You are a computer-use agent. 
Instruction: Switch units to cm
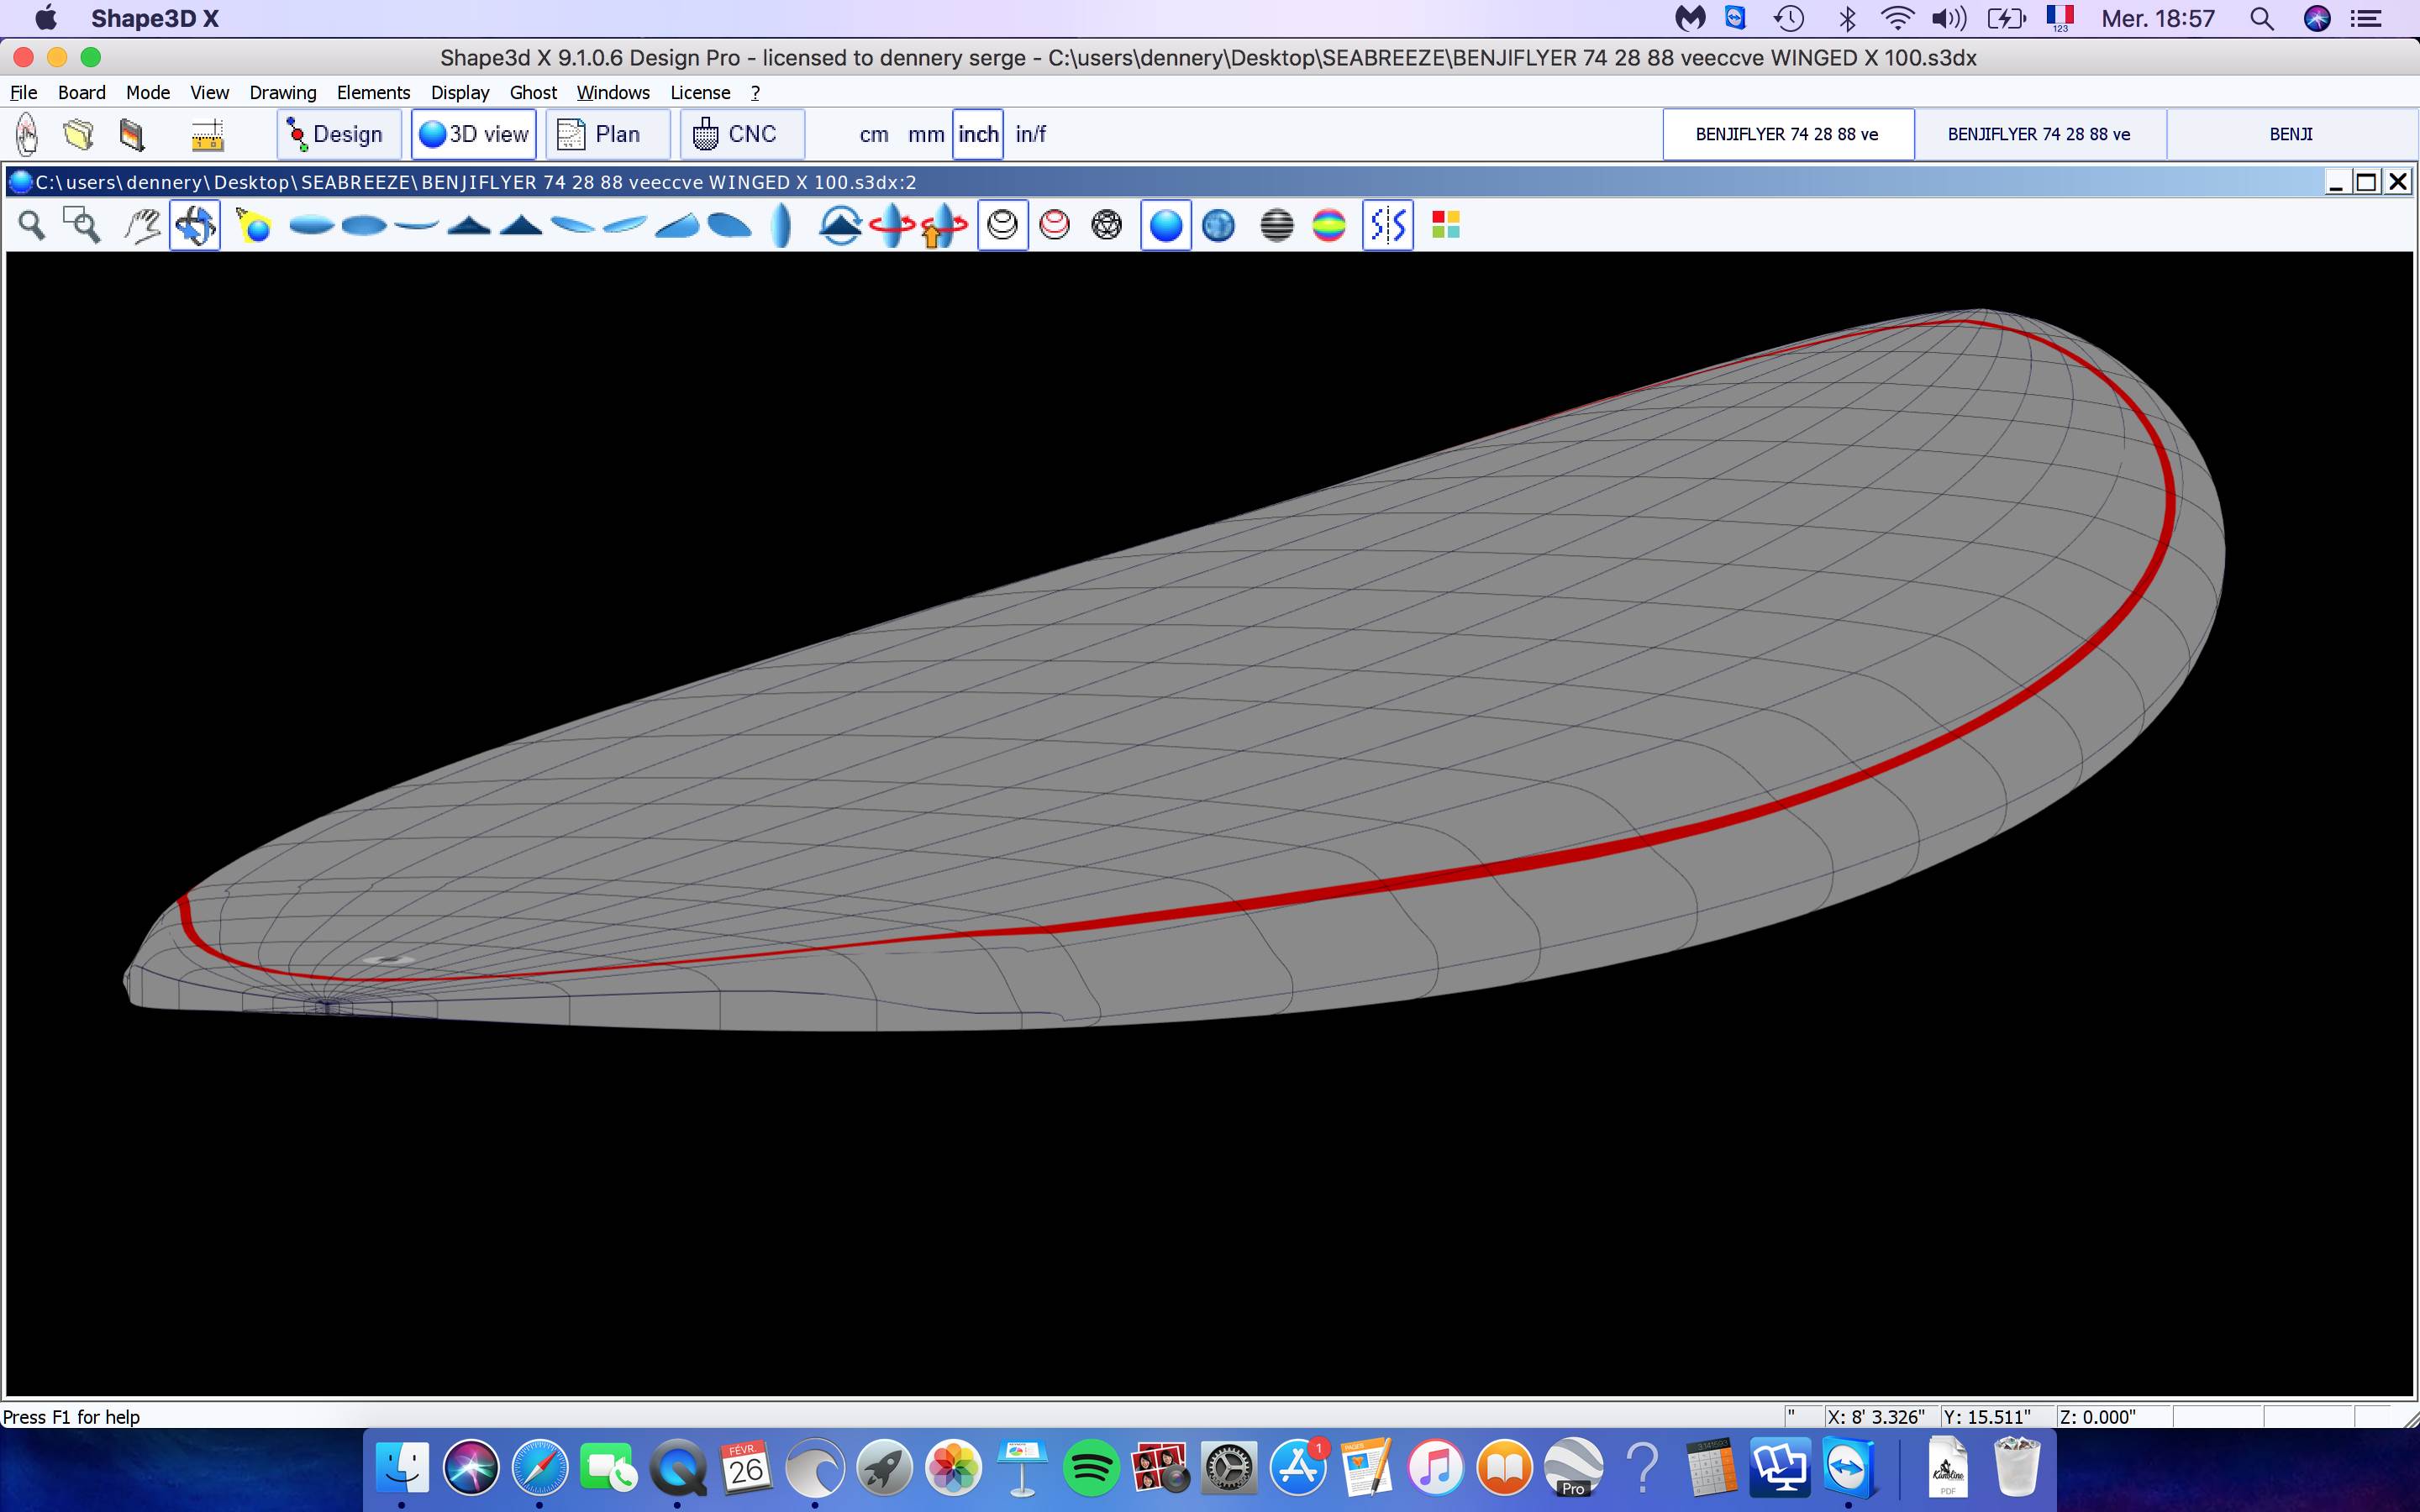873,134
